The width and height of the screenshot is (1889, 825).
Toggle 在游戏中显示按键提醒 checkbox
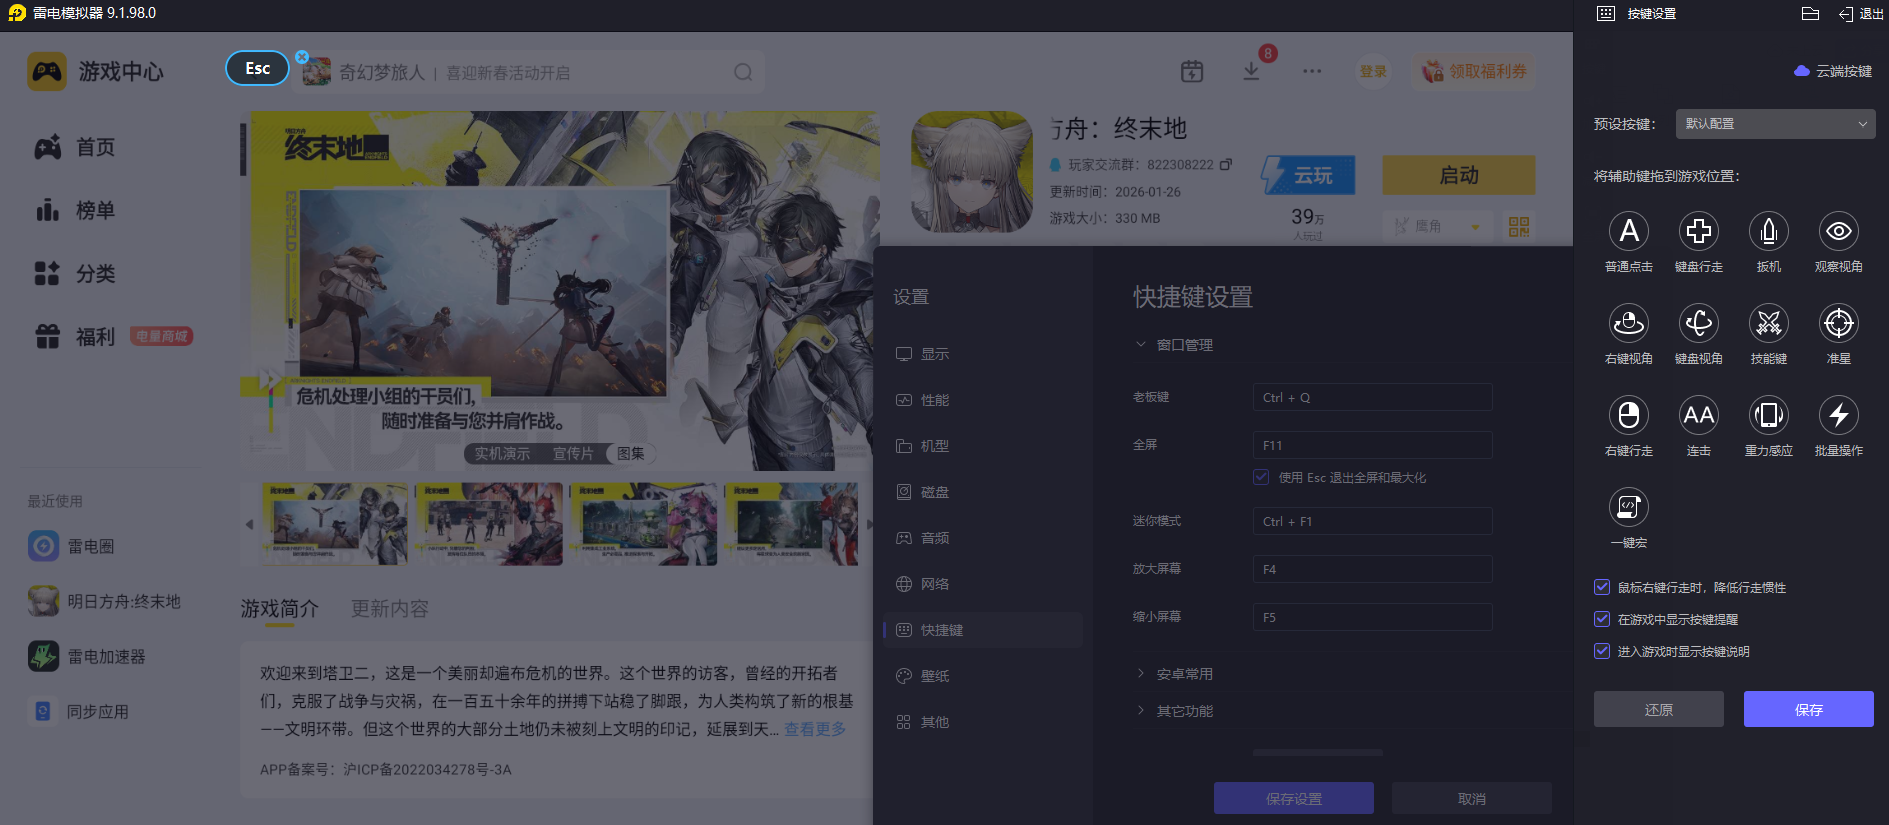1602,619
